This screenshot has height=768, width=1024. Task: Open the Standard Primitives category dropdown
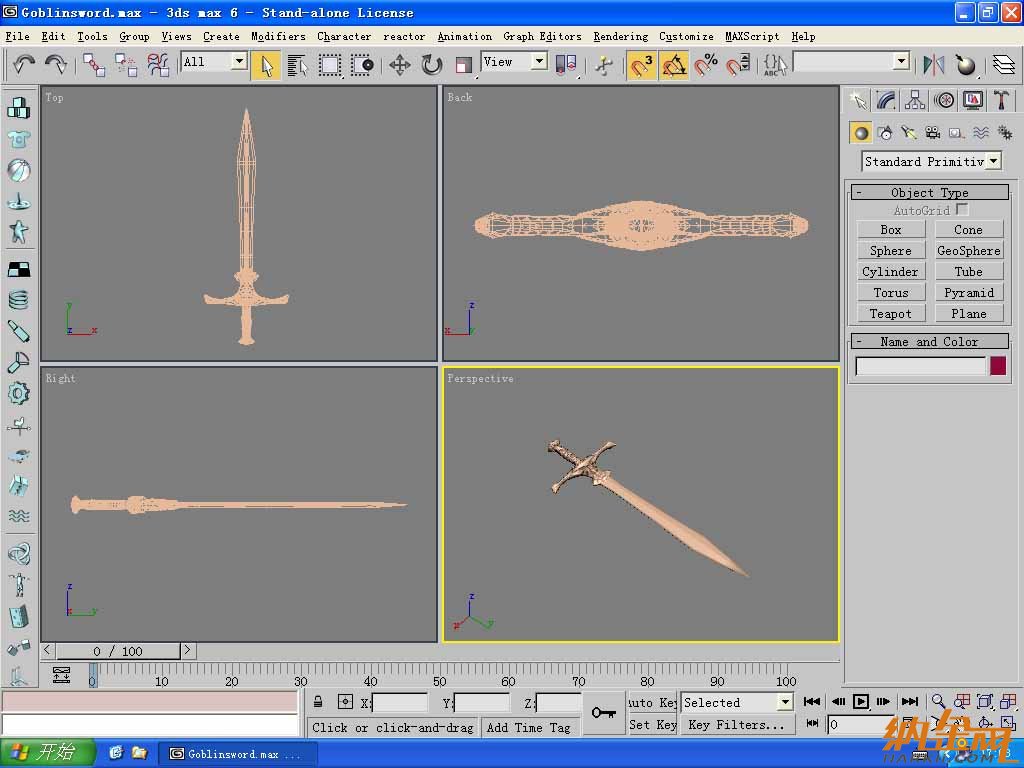pos(993,161)
